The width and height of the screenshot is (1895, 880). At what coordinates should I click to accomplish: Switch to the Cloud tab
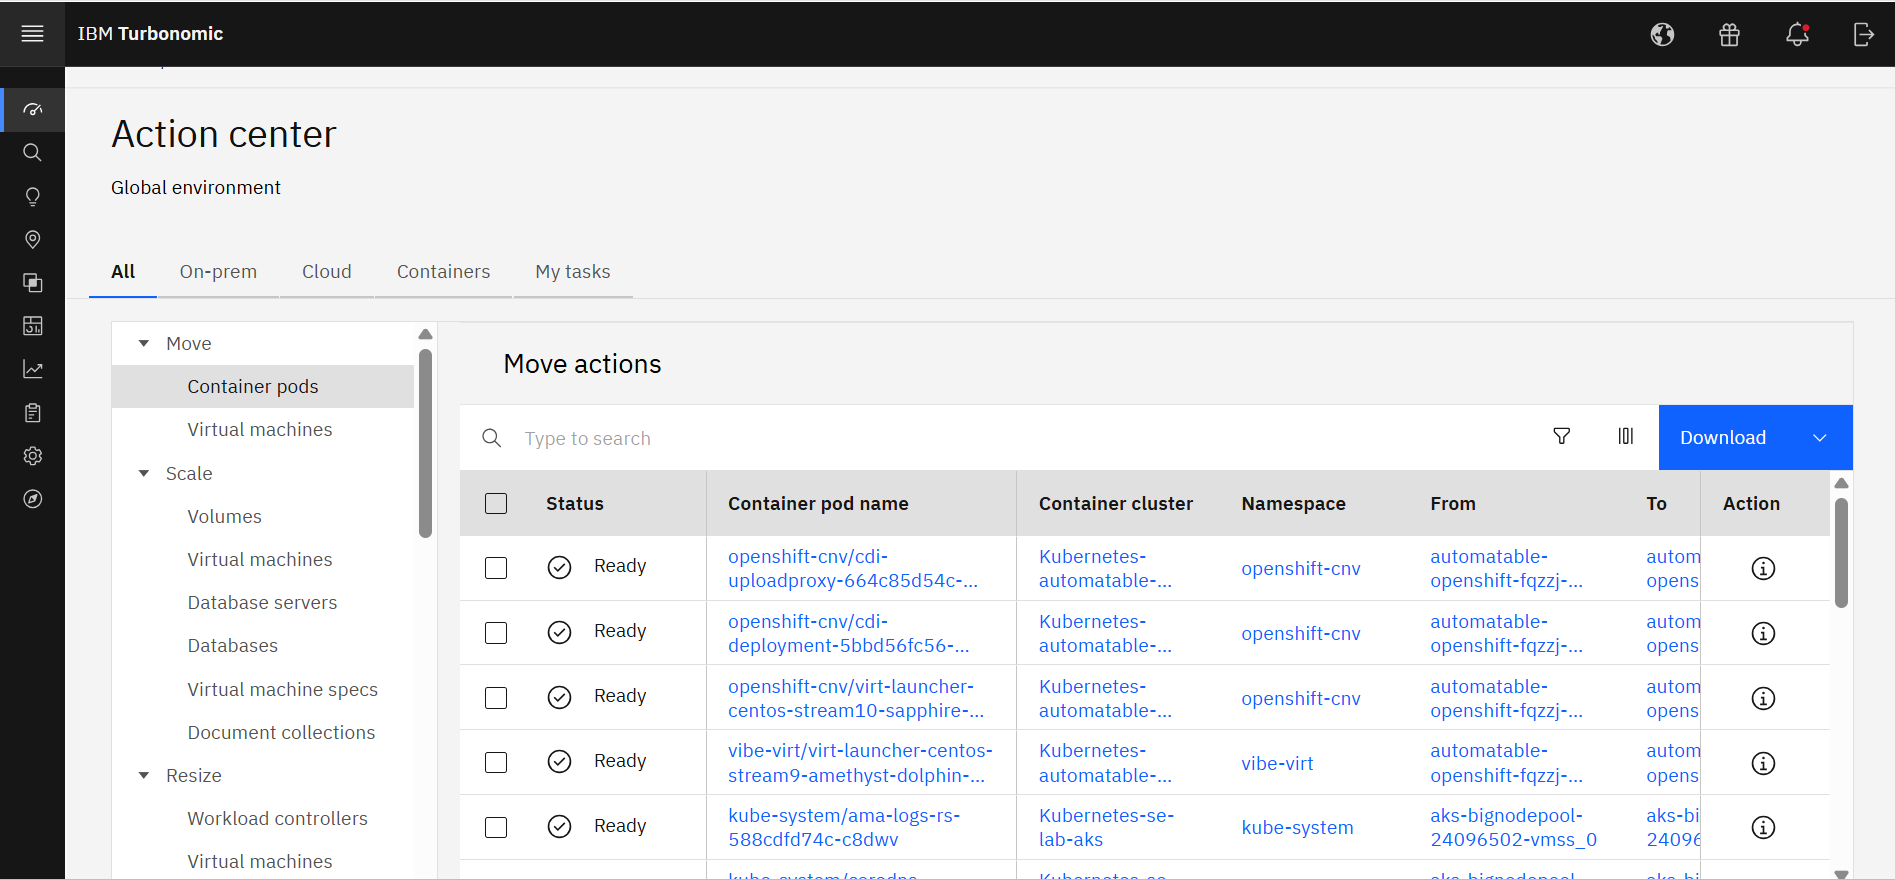click(326, 272)
